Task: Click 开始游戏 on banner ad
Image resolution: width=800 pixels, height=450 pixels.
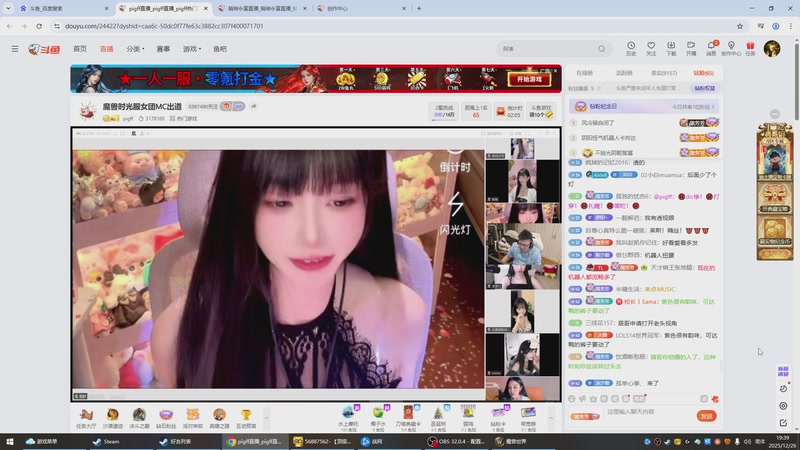Action: pyautogui.click(x=529, y=79)
